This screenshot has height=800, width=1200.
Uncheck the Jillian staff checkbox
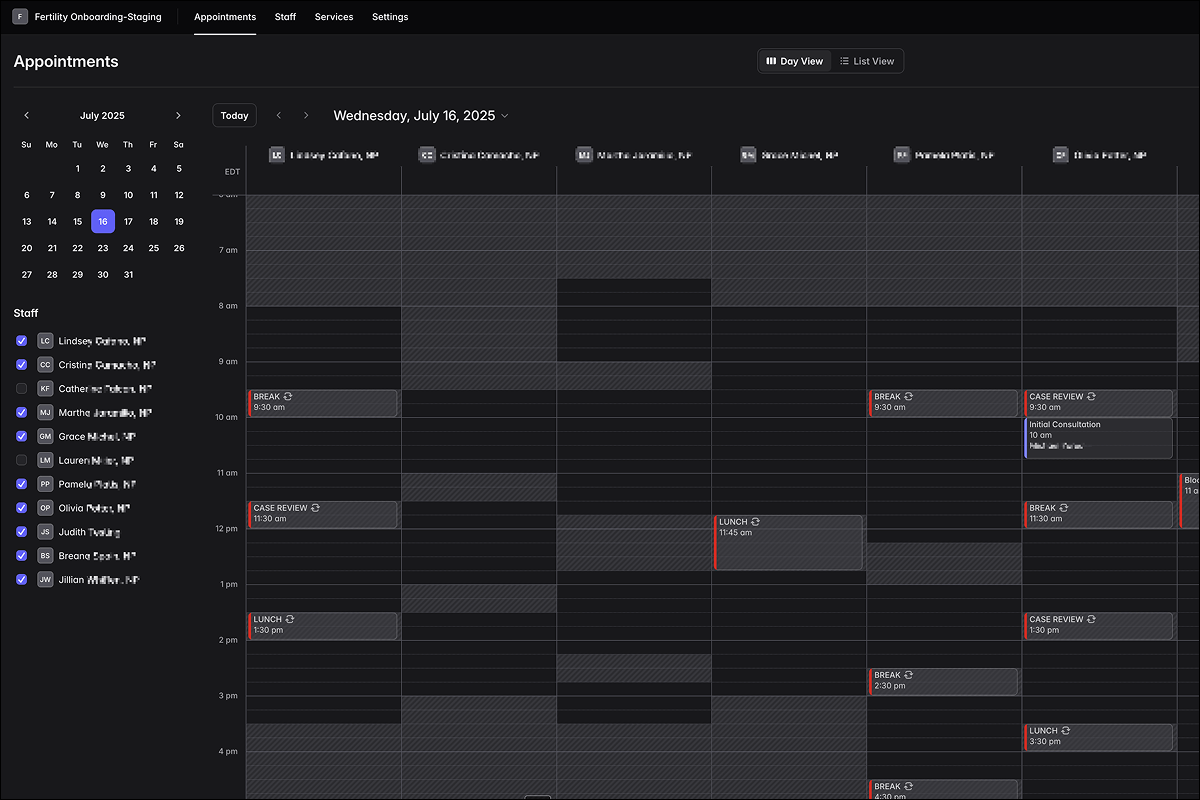pos(22,579)
